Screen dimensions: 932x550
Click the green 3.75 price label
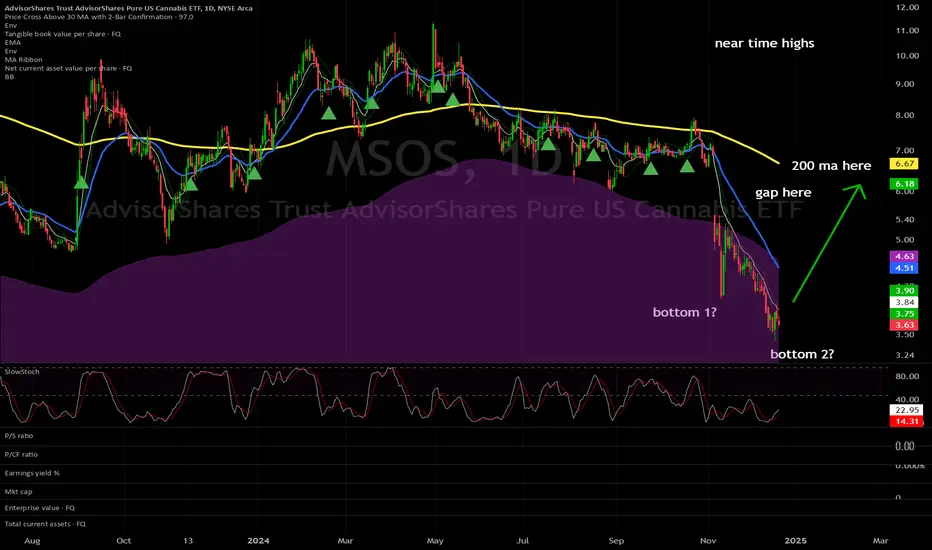(x=904, y=314)
